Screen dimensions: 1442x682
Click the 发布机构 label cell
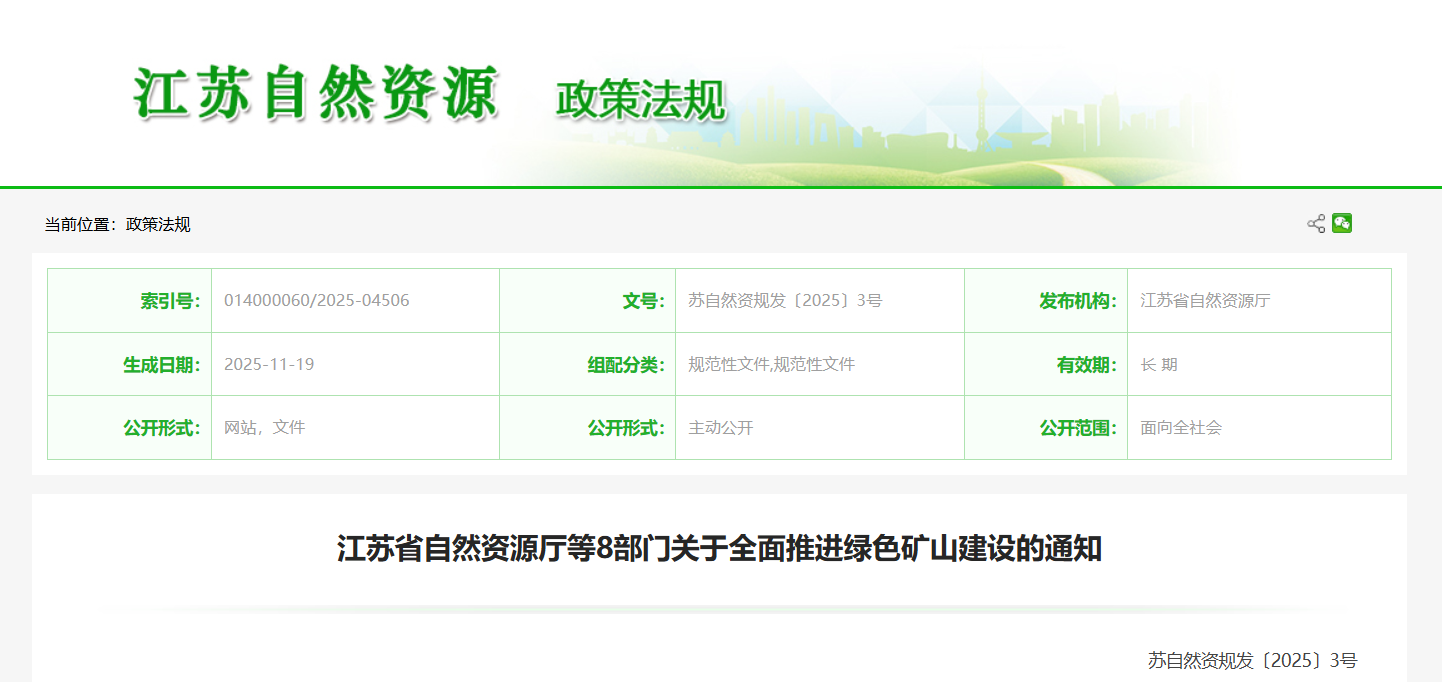coord(1075,300)
